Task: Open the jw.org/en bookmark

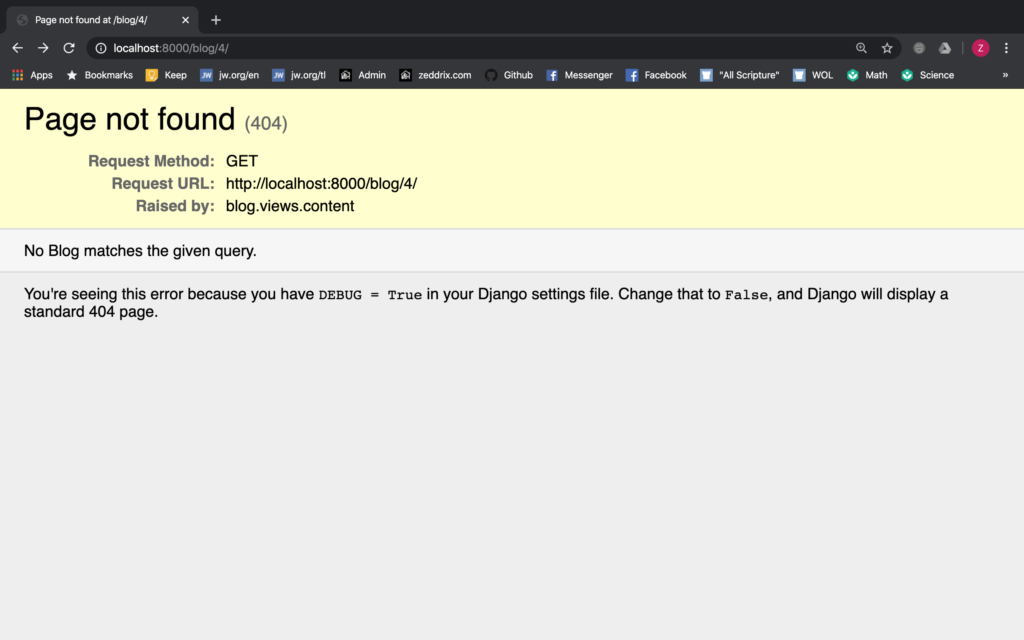Action: click(229, 75)
